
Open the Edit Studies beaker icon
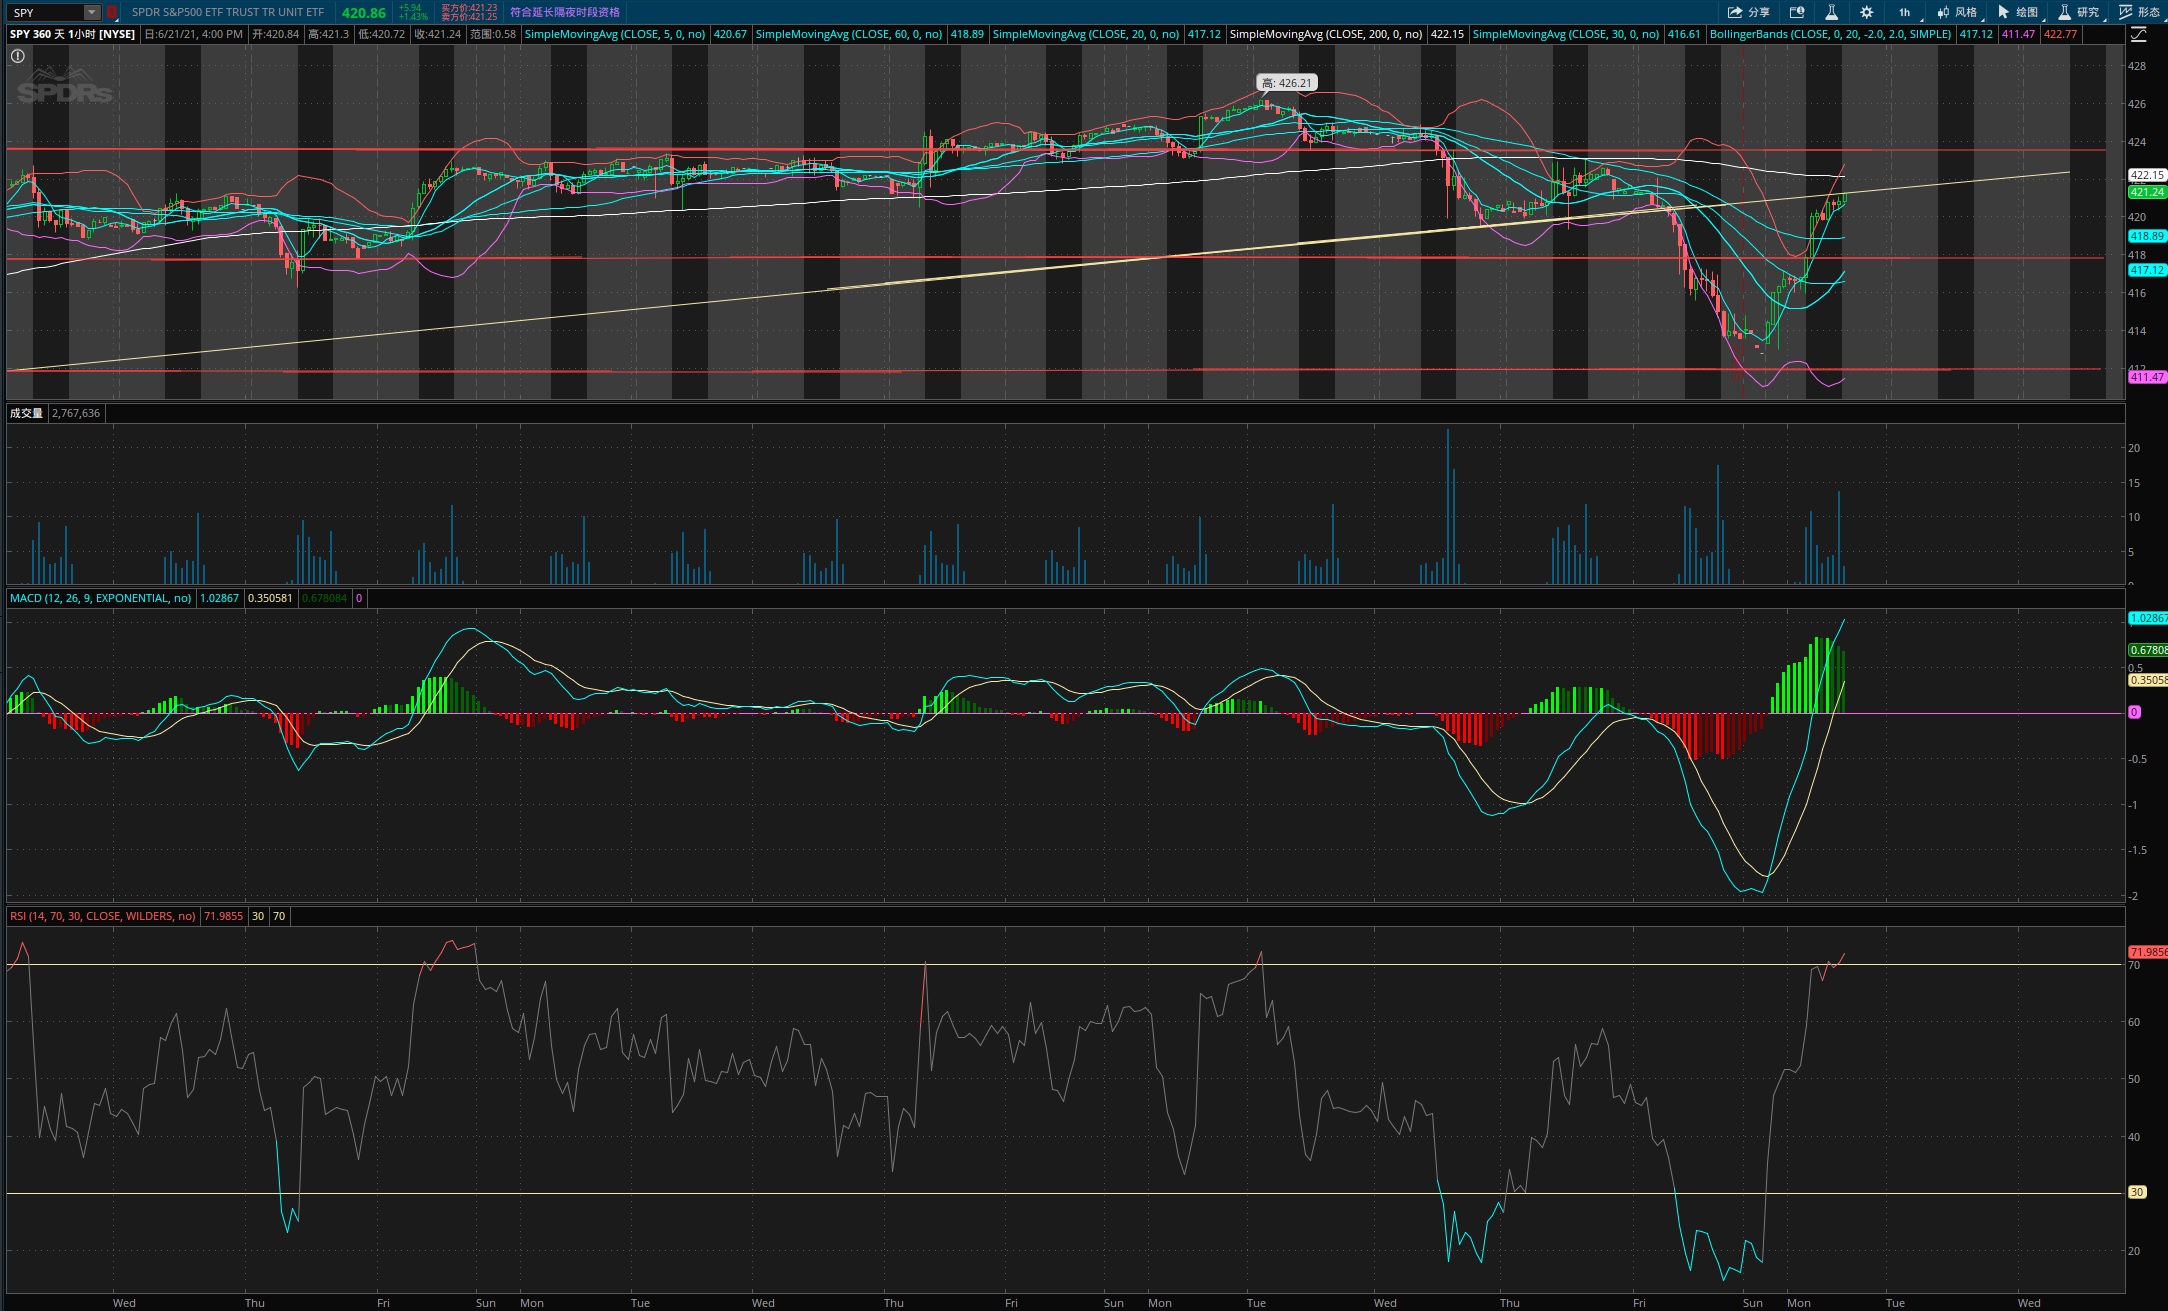(x=1831, y=12)
